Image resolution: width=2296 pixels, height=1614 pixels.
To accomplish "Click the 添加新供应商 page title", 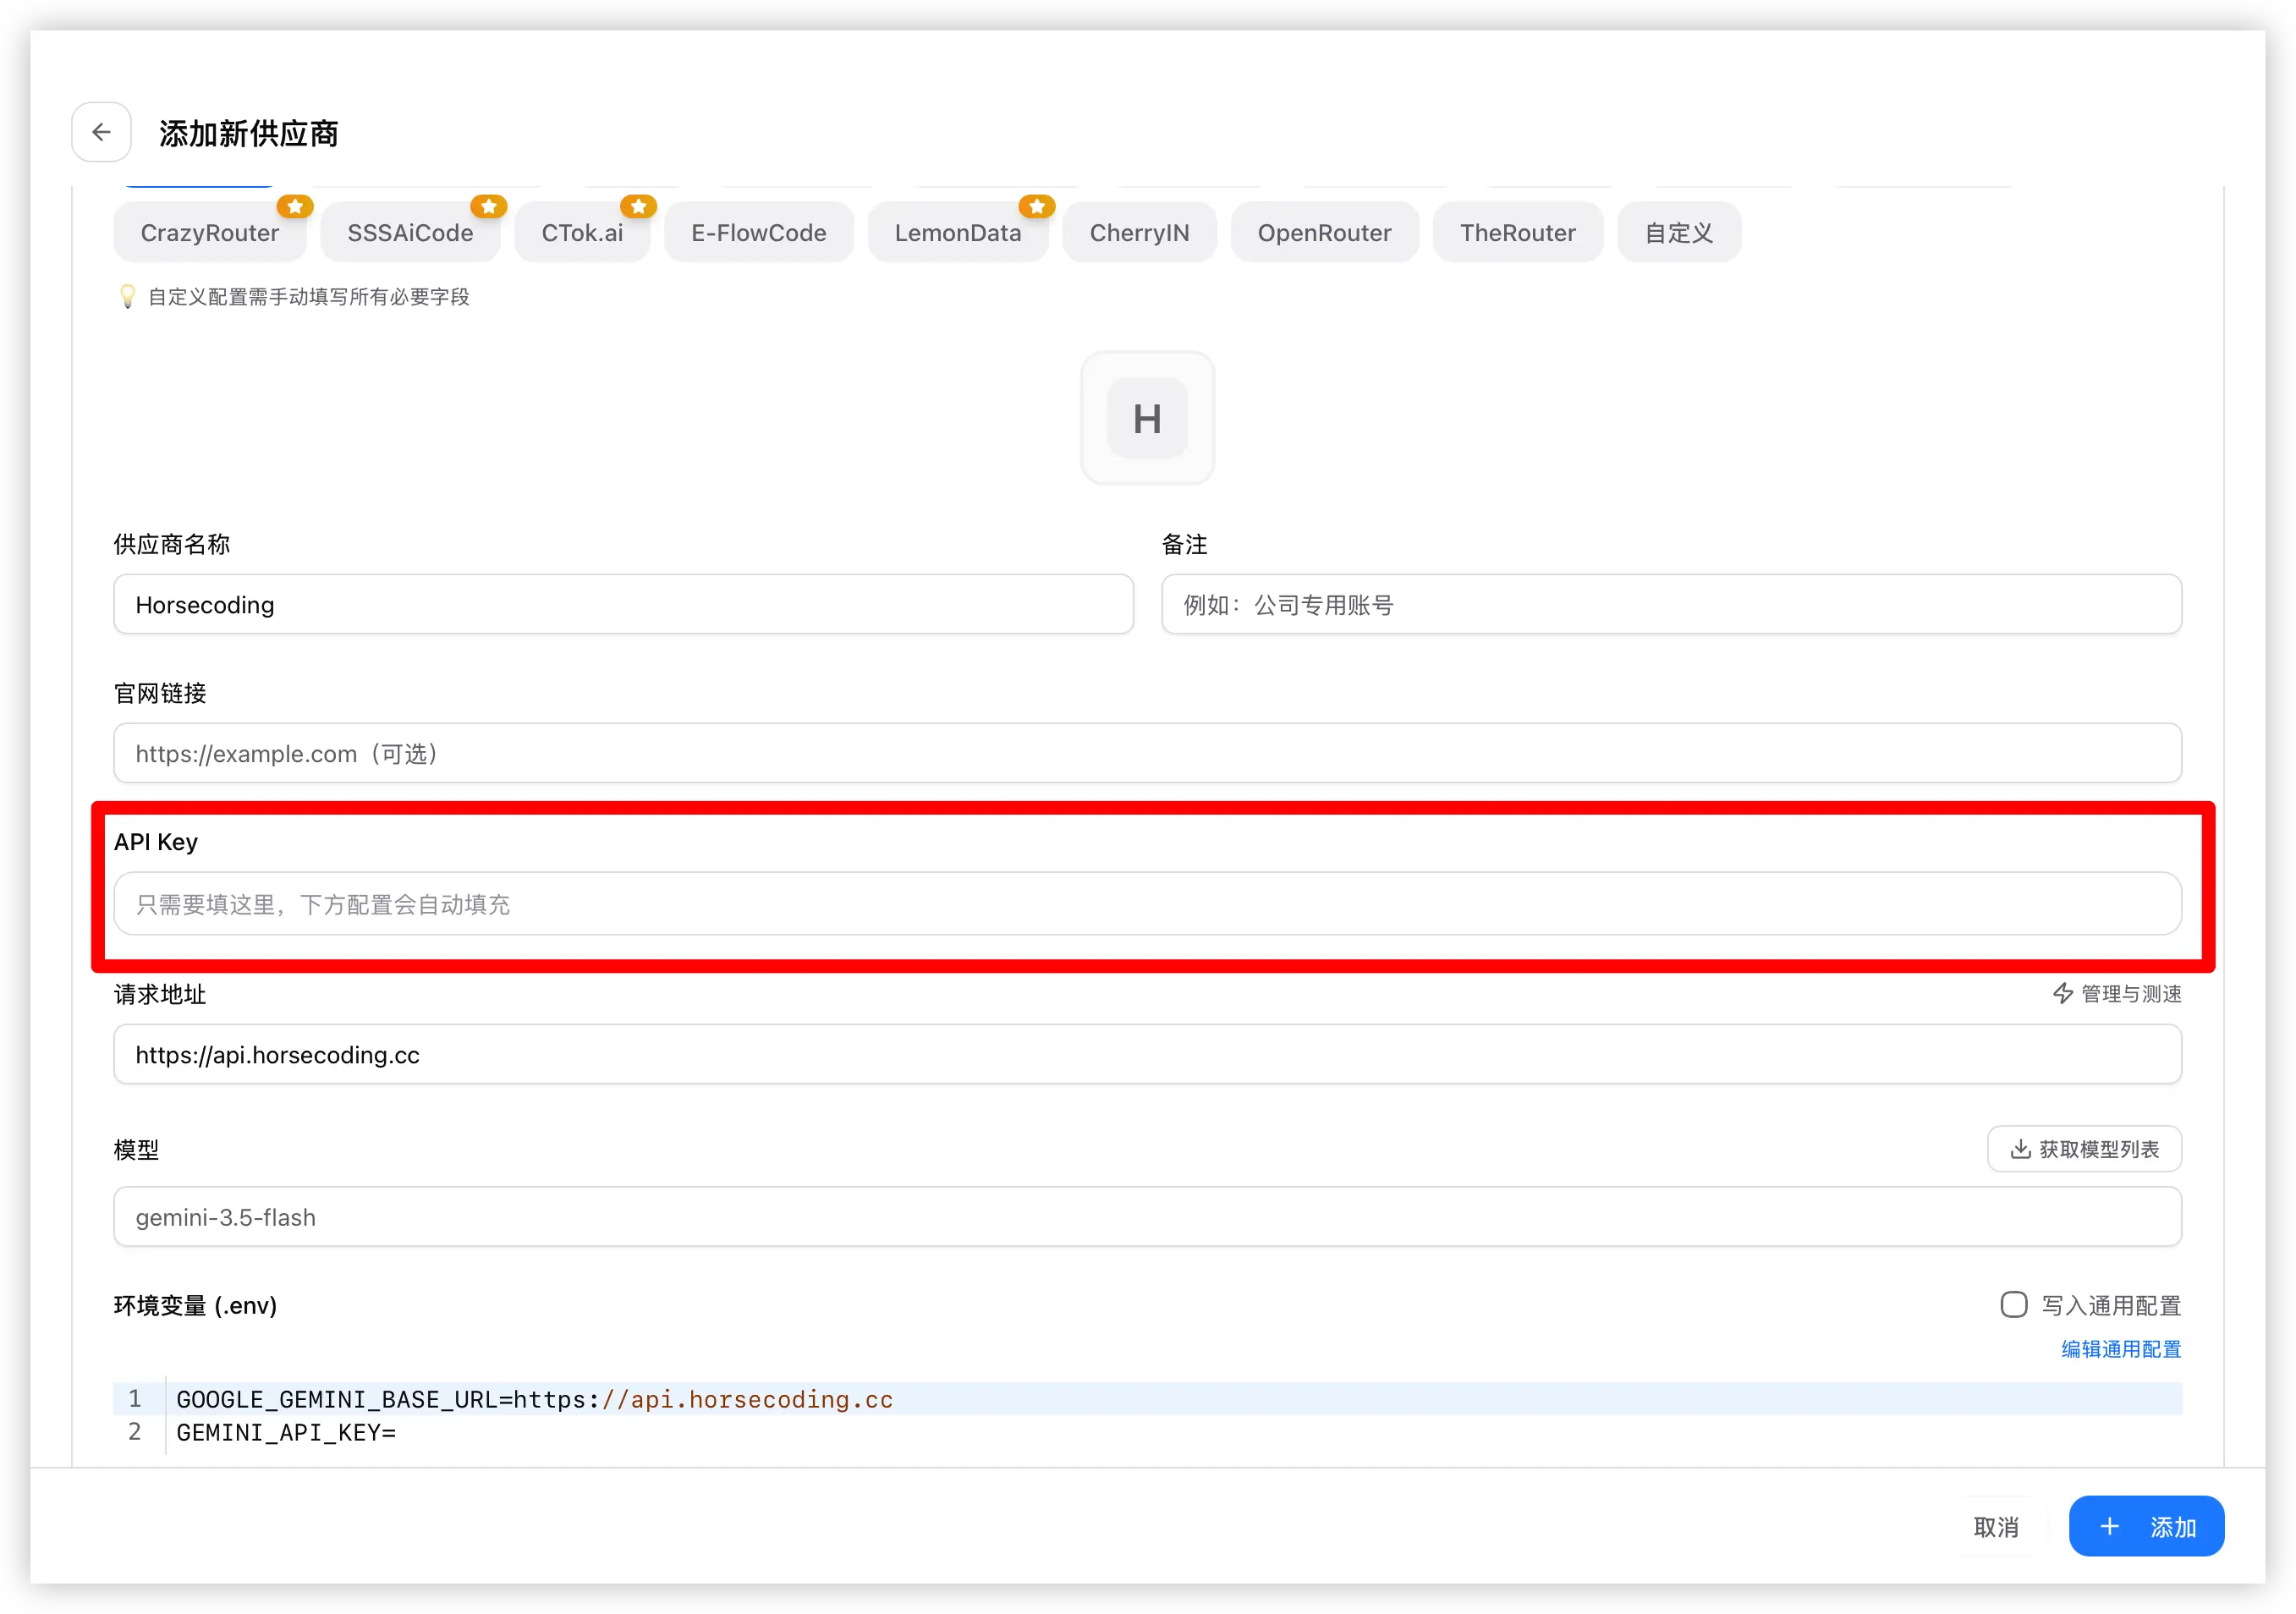I will pos(249,133).
